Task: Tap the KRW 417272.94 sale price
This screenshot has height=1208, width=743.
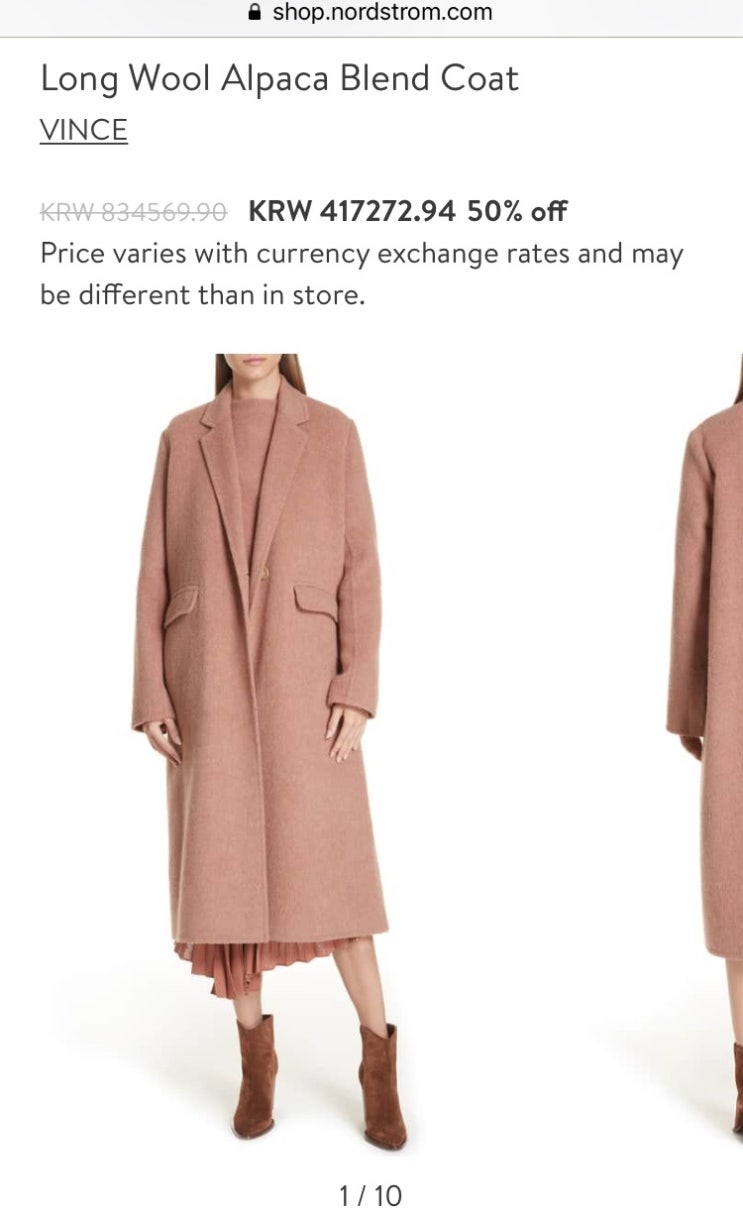Action: [x=352, y=211]
